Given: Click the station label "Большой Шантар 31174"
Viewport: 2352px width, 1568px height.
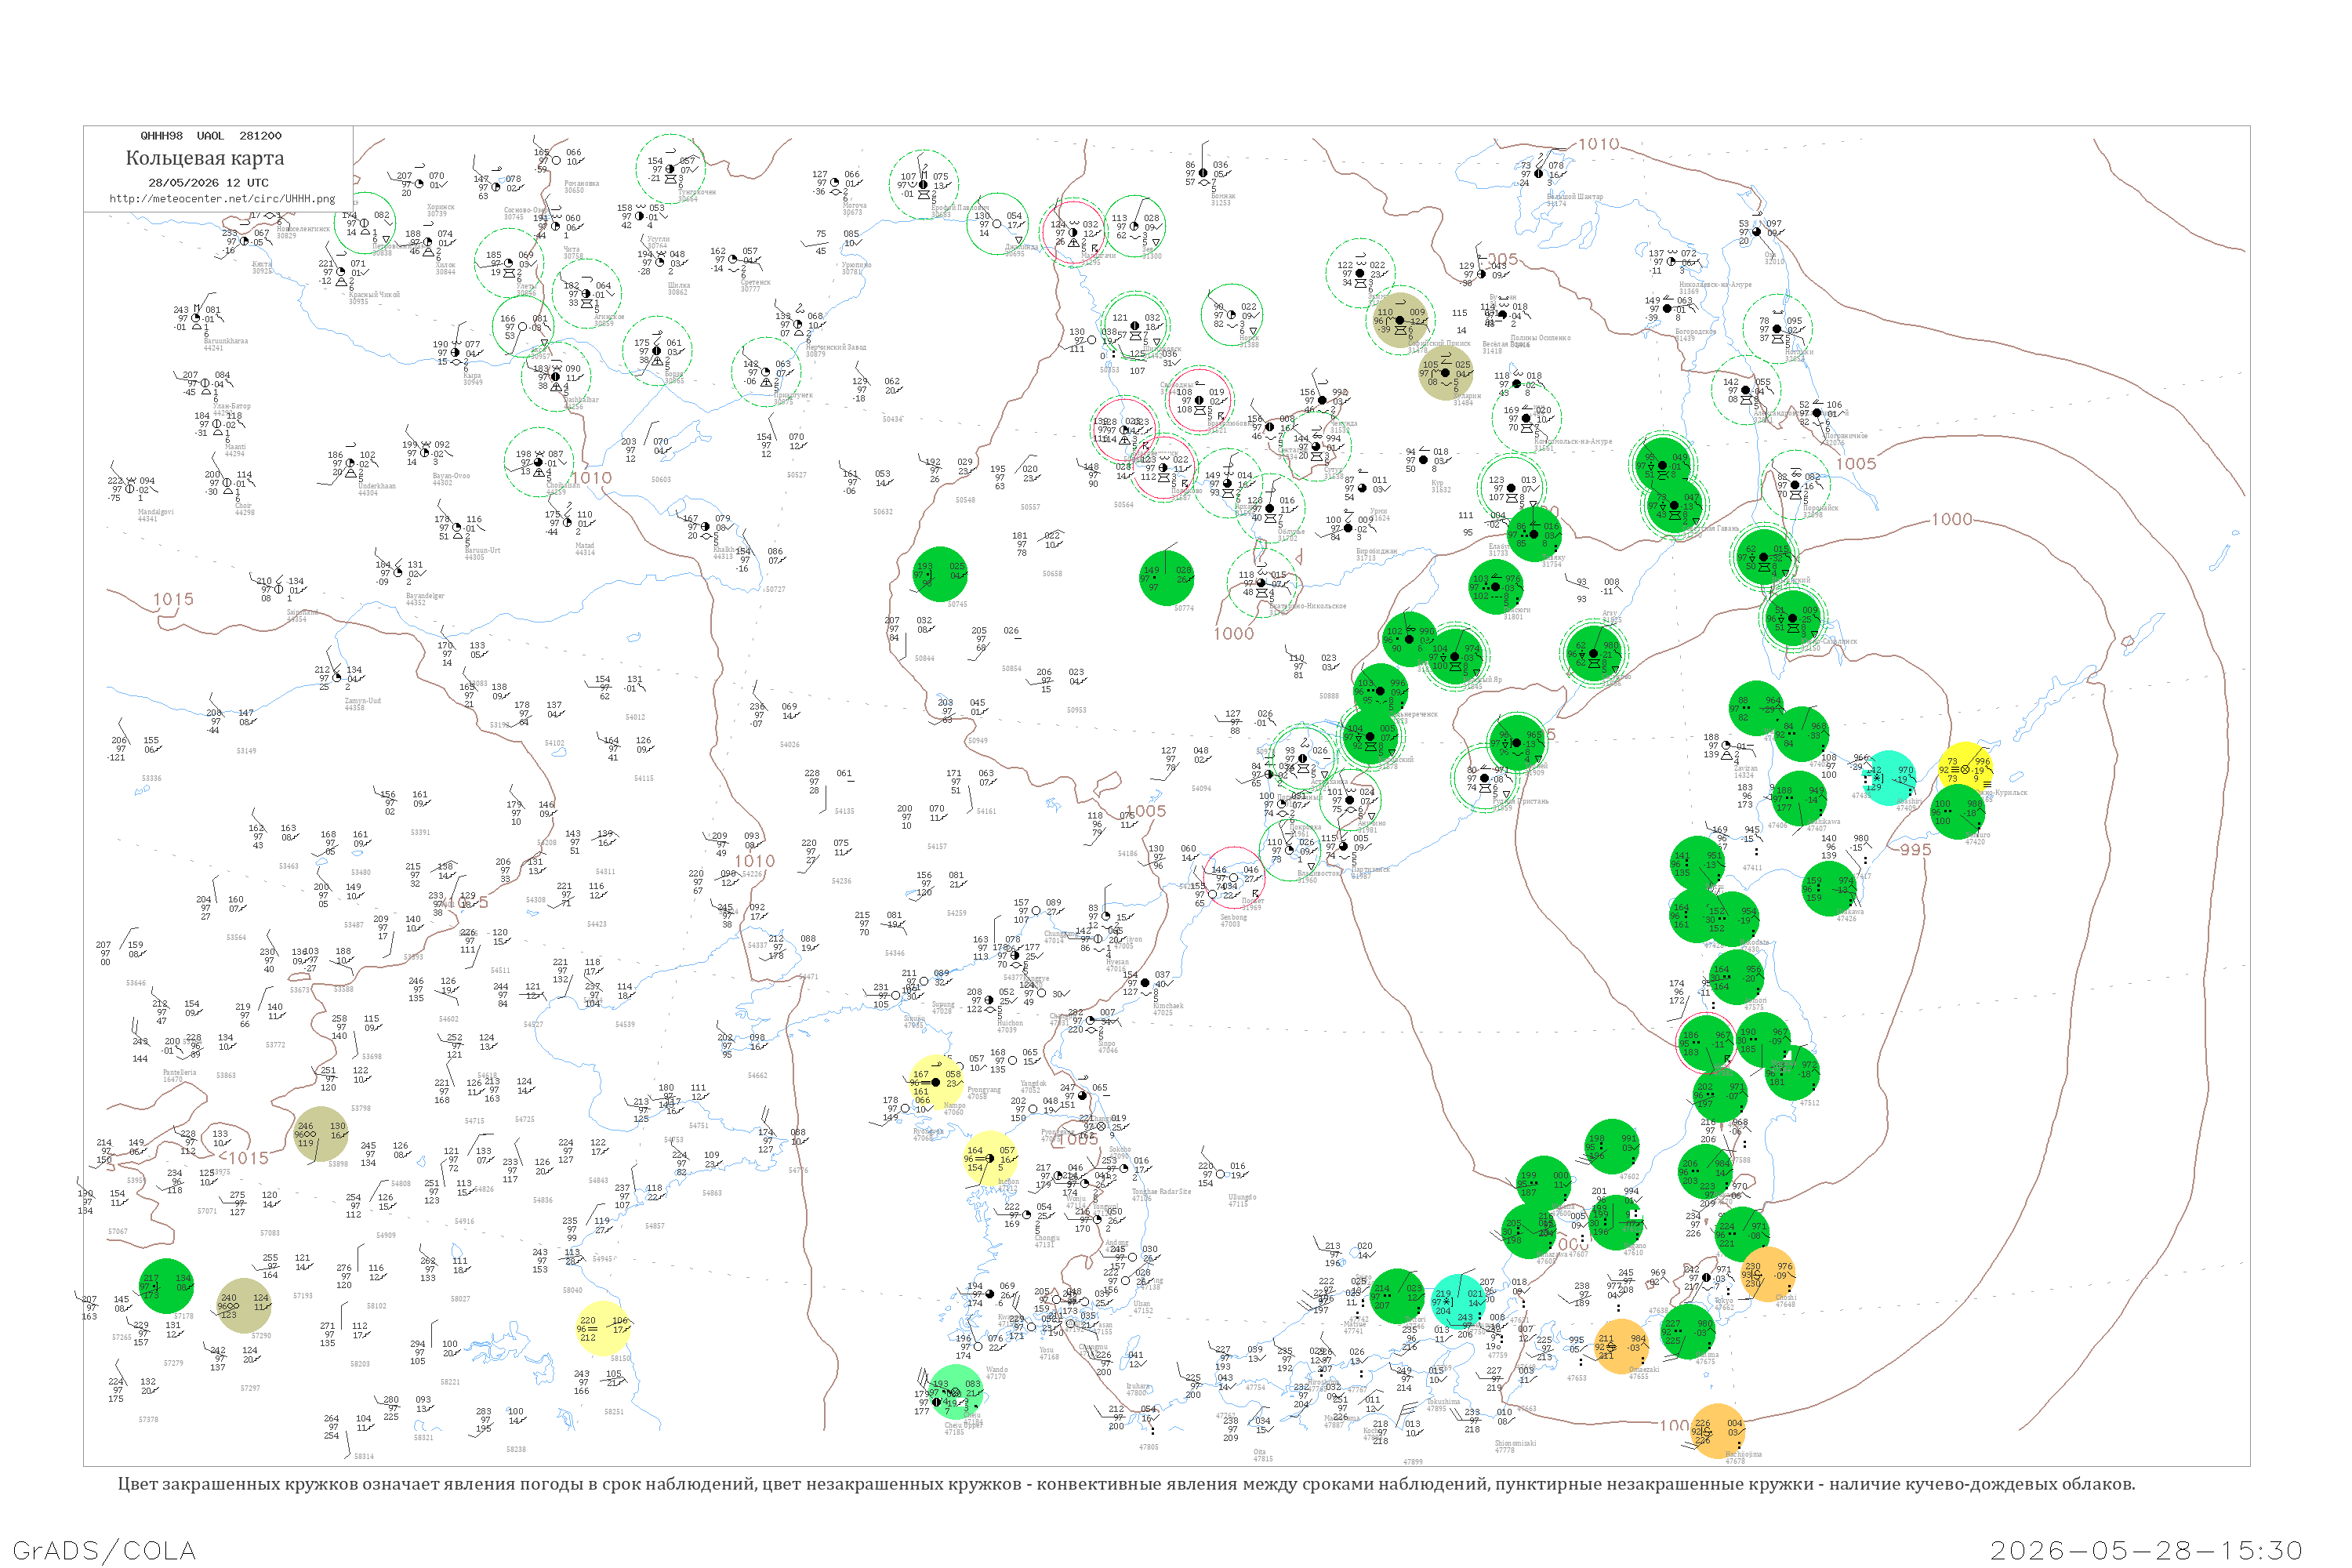Looking at the screenshot, I should [x=1574, y=200].
